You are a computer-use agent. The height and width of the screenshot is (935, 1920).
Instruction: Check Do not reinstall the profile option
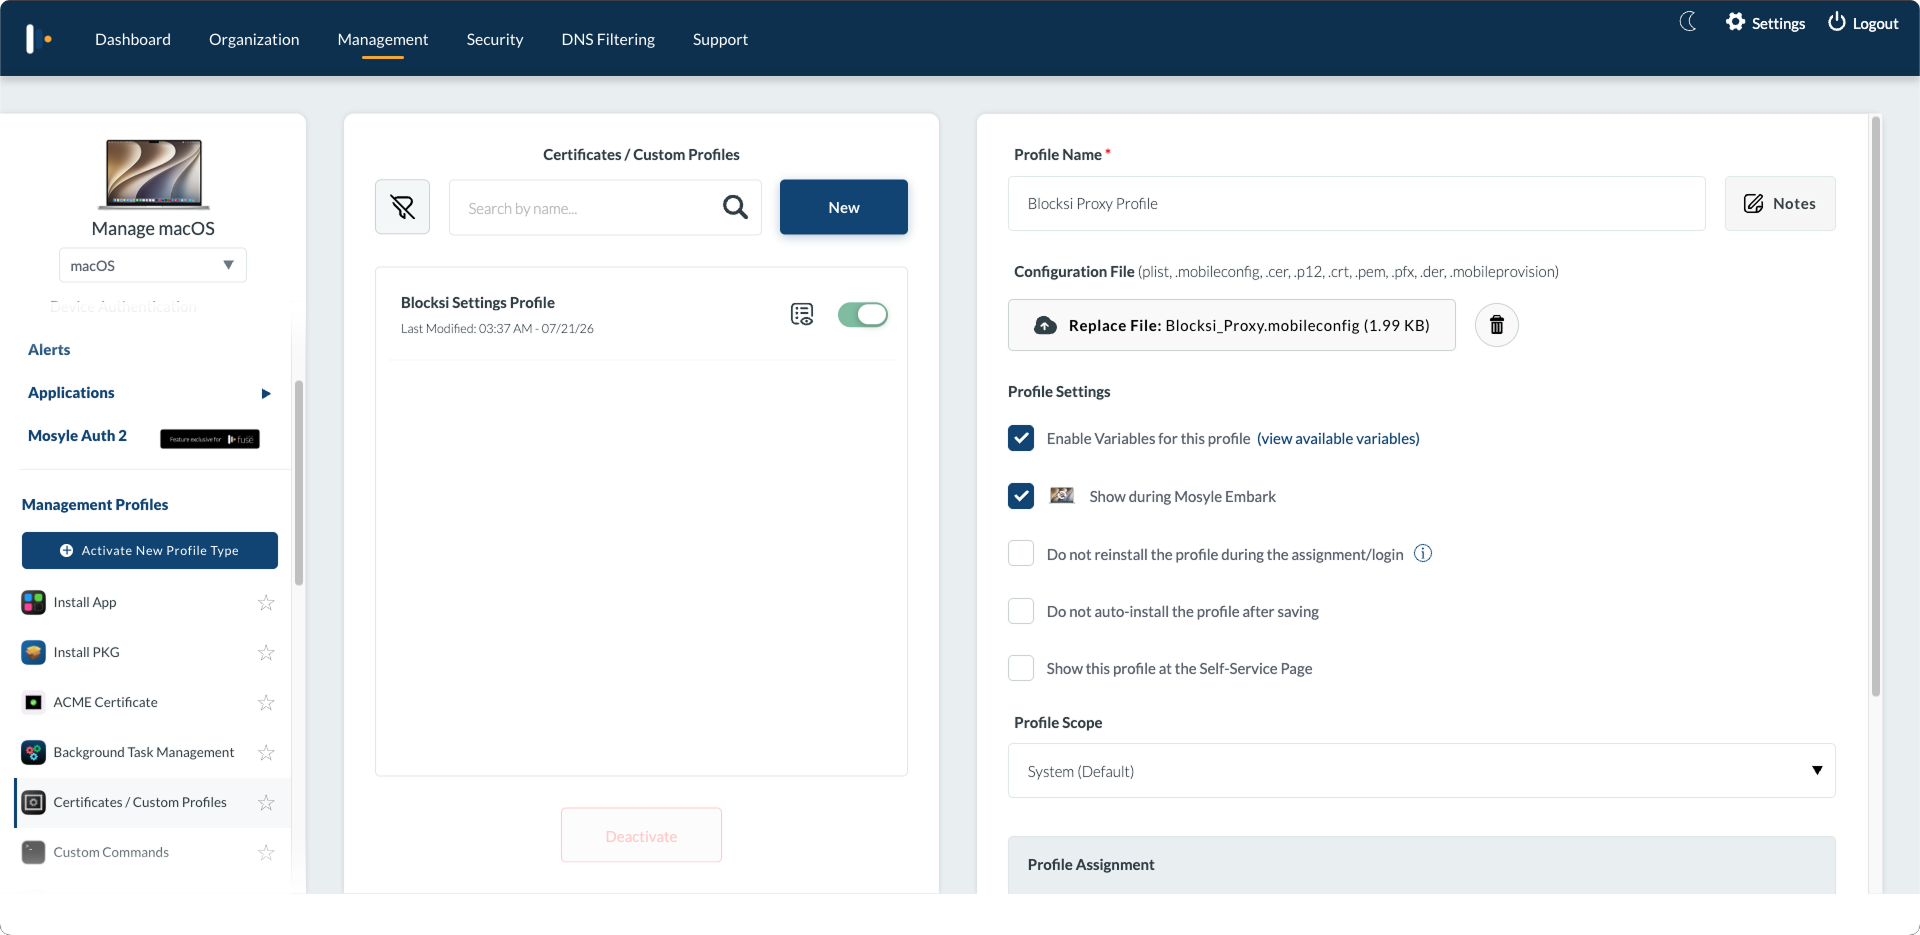[1021, 553]
